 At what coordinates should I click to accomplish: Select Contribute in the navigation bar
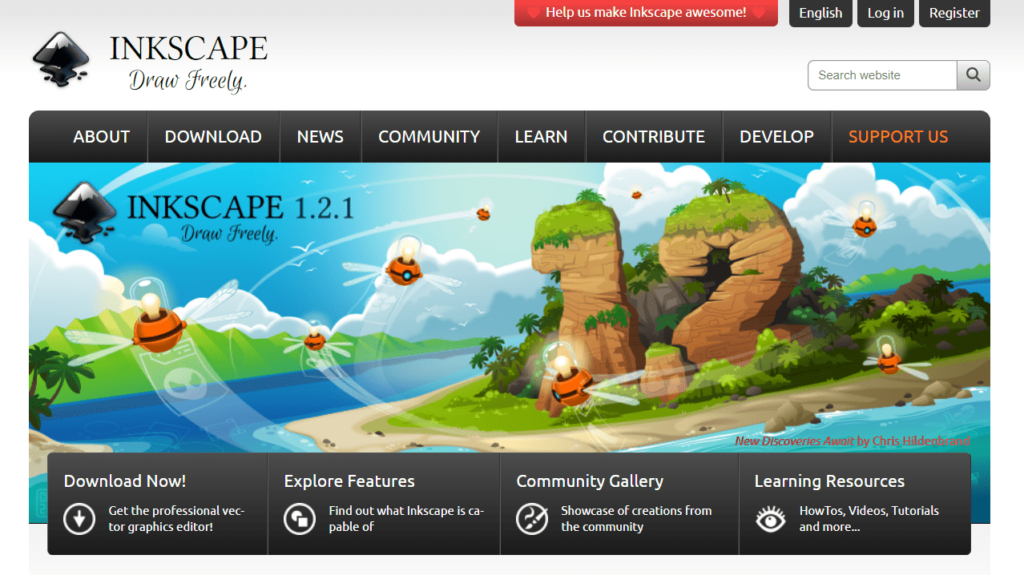point(653,137)
